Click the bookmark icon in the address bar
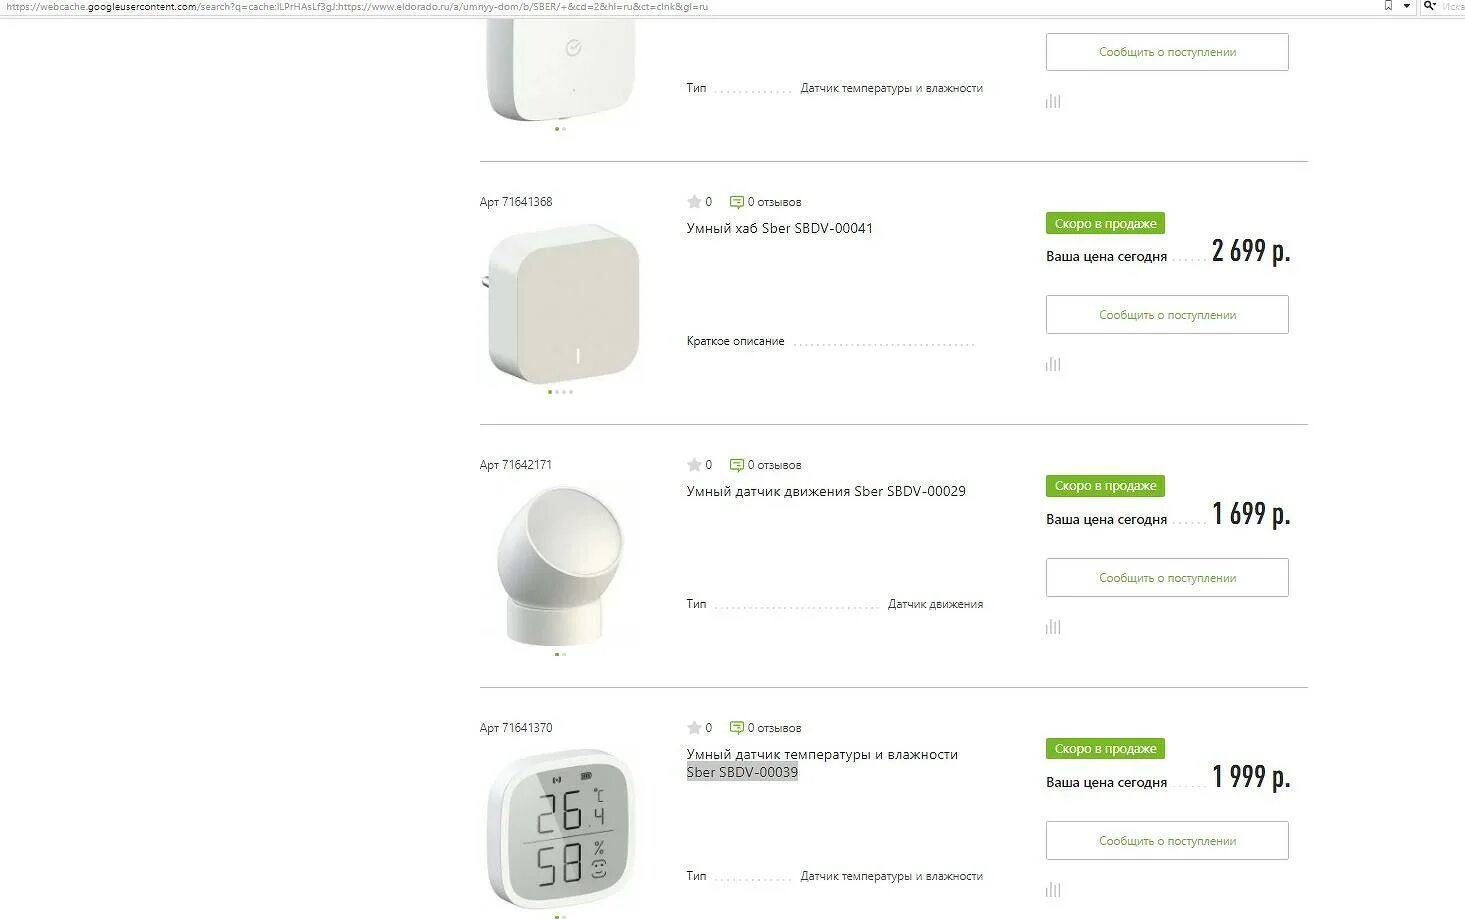 coord(1388,6)
